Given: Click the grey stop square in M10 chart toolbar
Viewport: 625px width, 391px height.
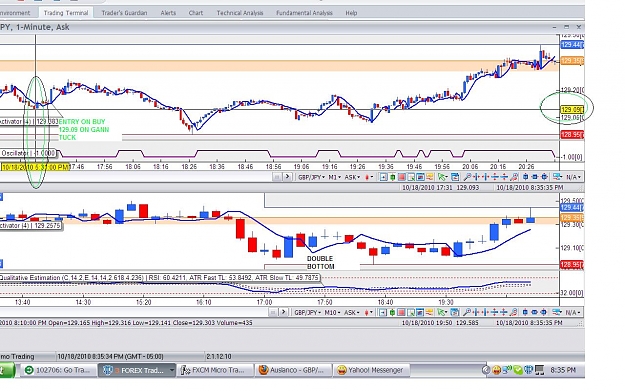Looking at the screenshot, I should click(x=273, y=312).
